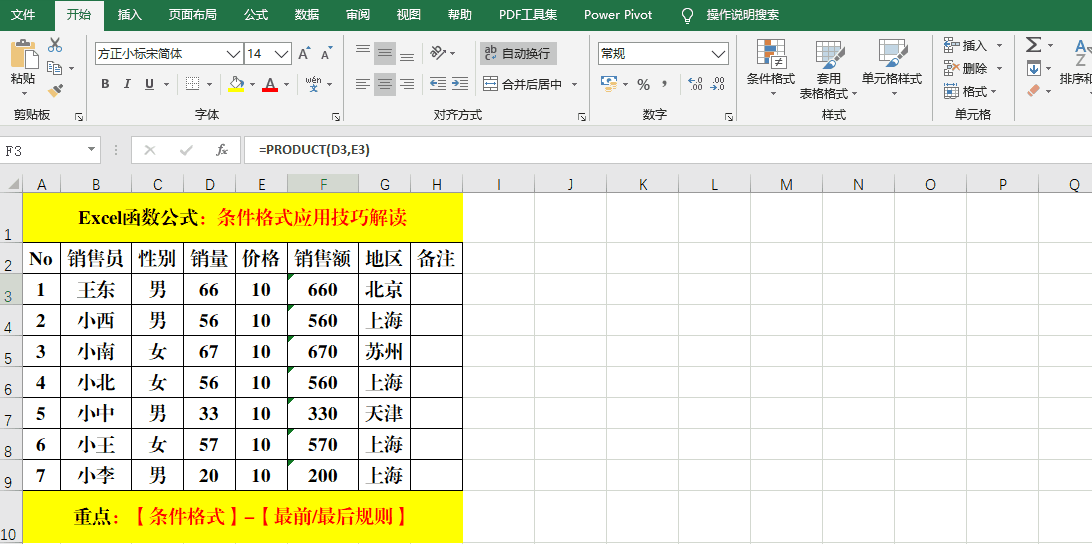1092x544 pixels.
Task: Open the 公式 (Formulas) tab
Action: [x=256, y=15]
